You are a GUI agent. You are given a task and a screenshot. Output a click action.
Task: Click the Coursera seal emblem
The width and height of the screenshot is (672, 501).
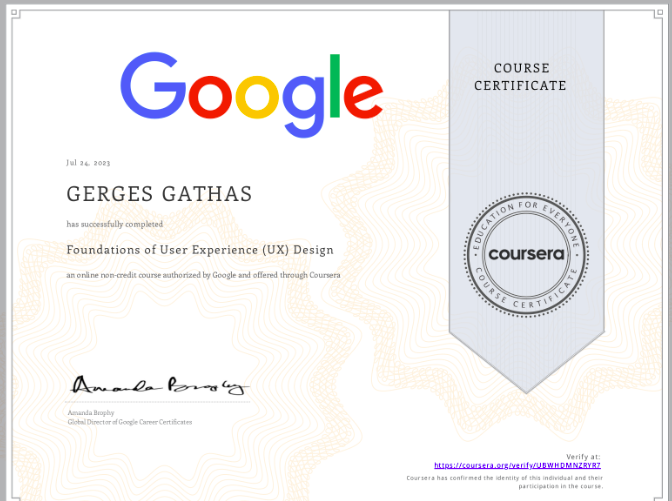526,255
